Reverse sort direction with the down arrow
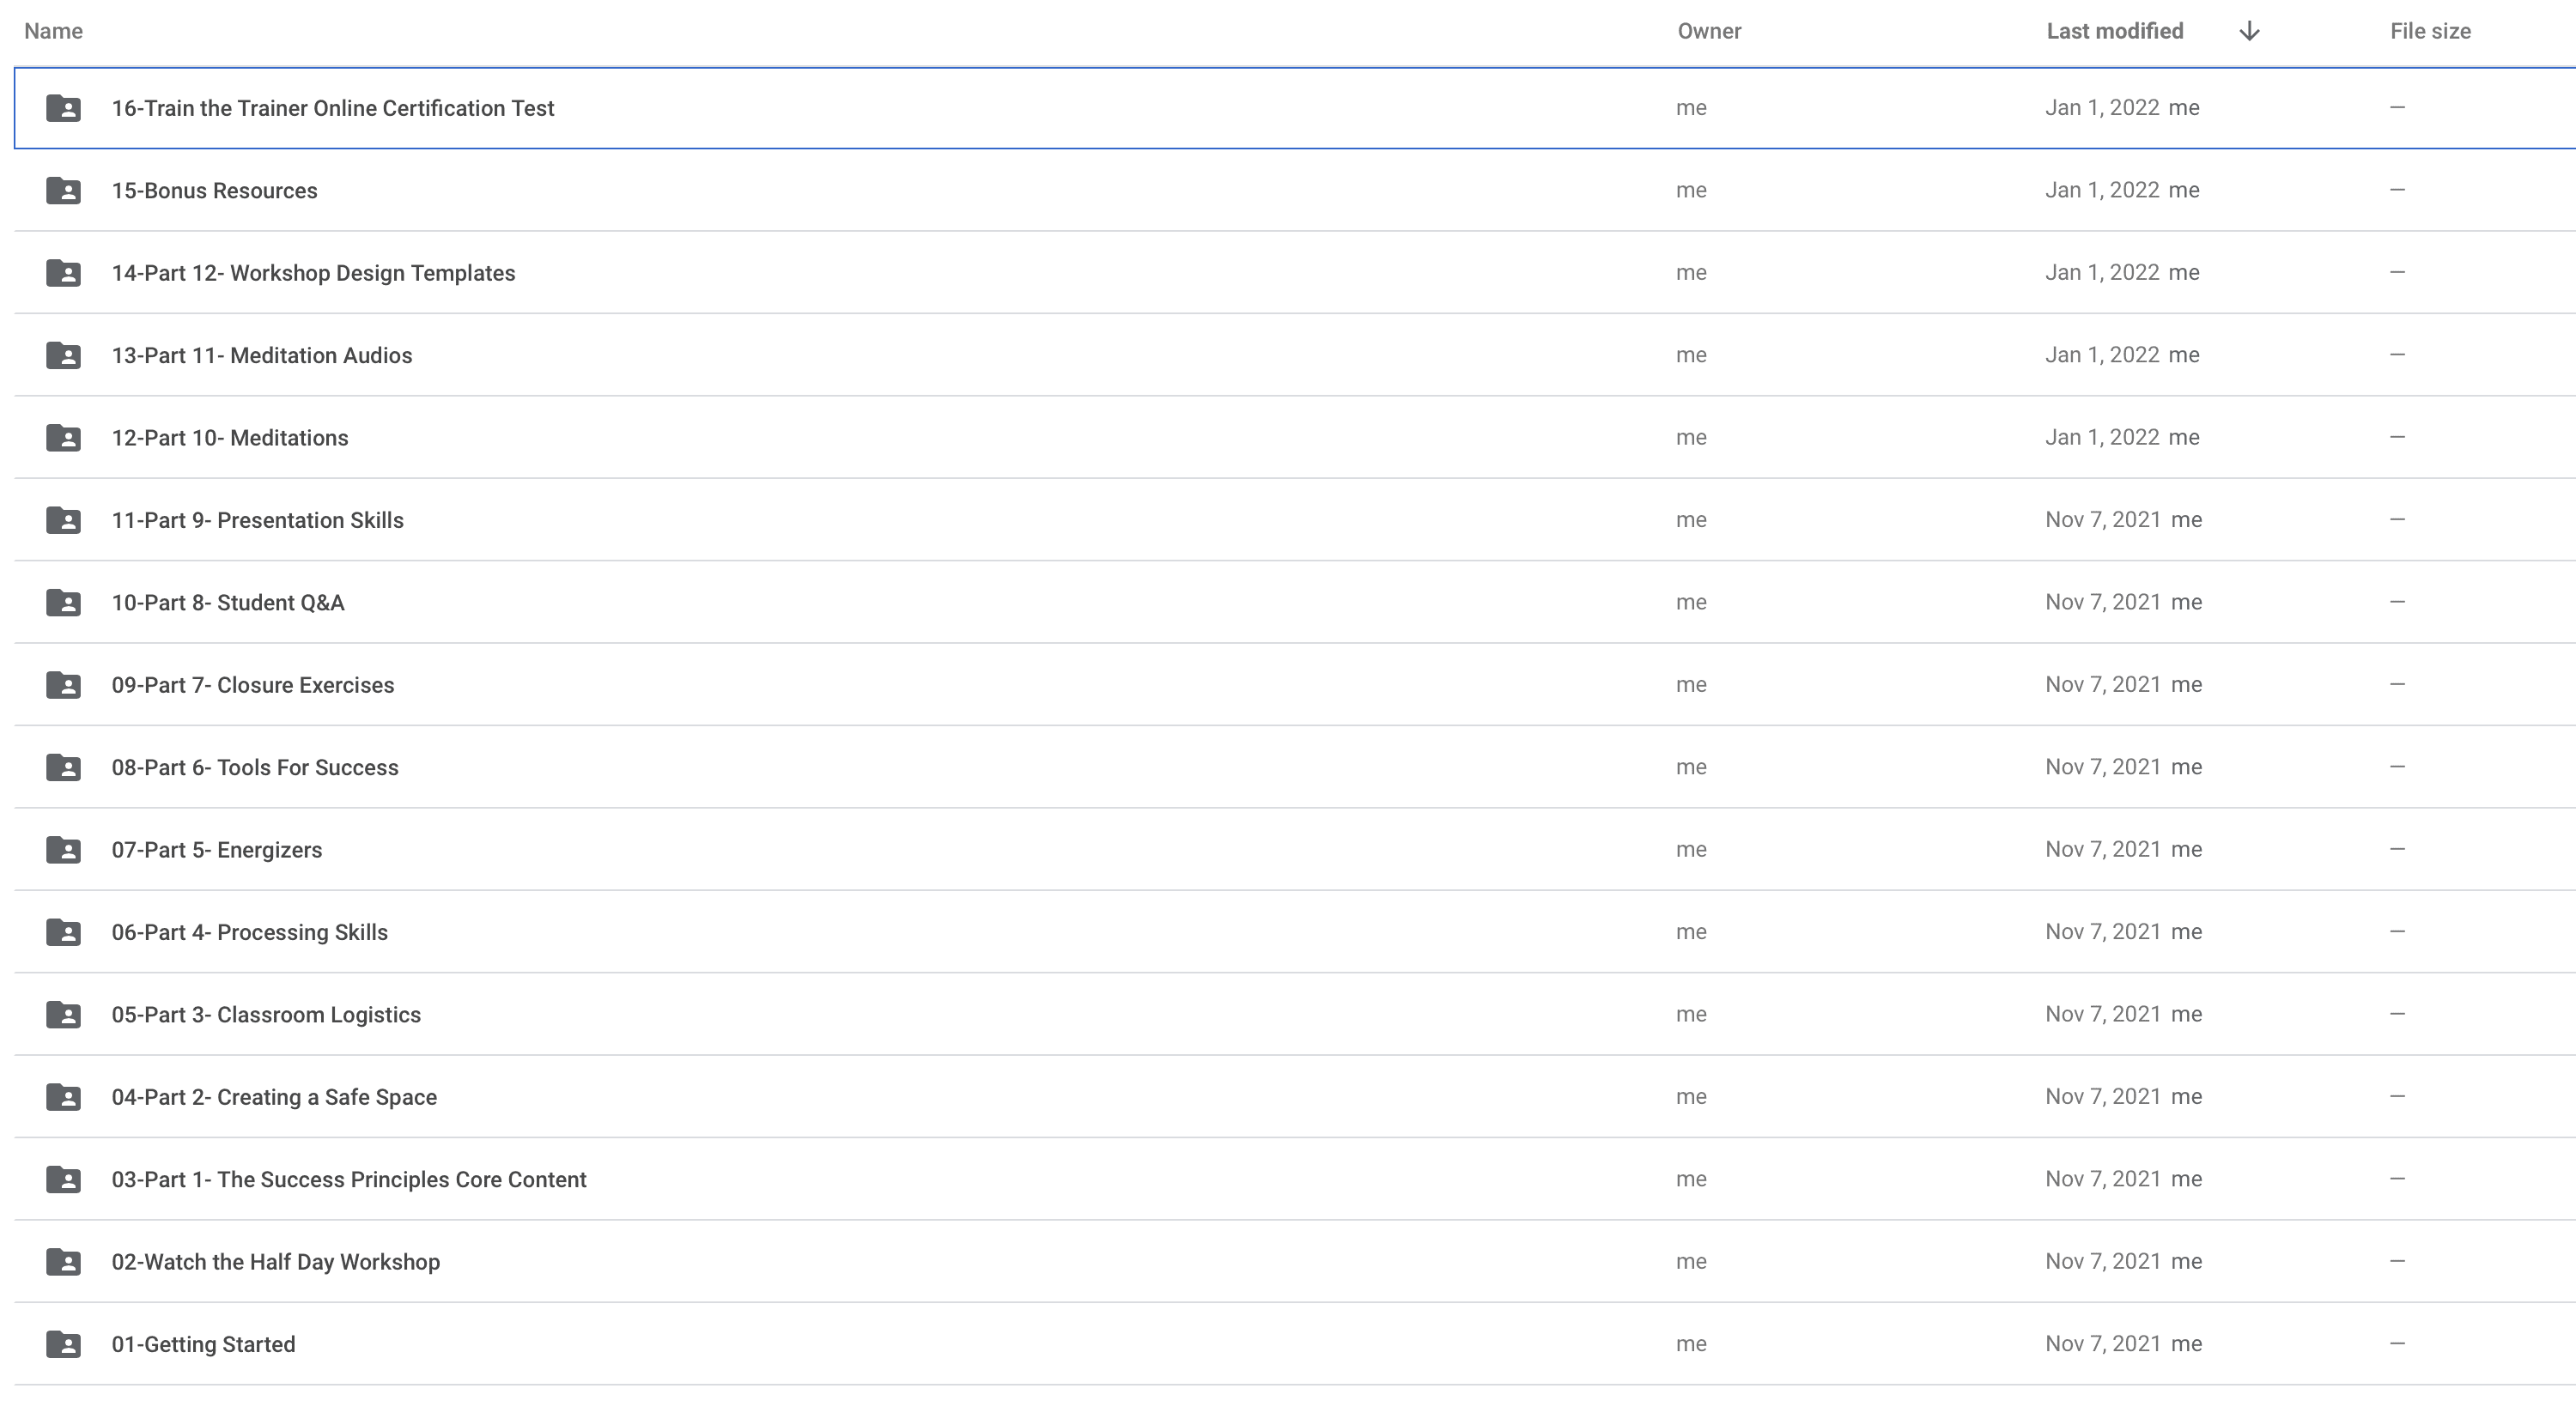The height and width of the screenshot is (1425, 2576). tap(2249, 31)
